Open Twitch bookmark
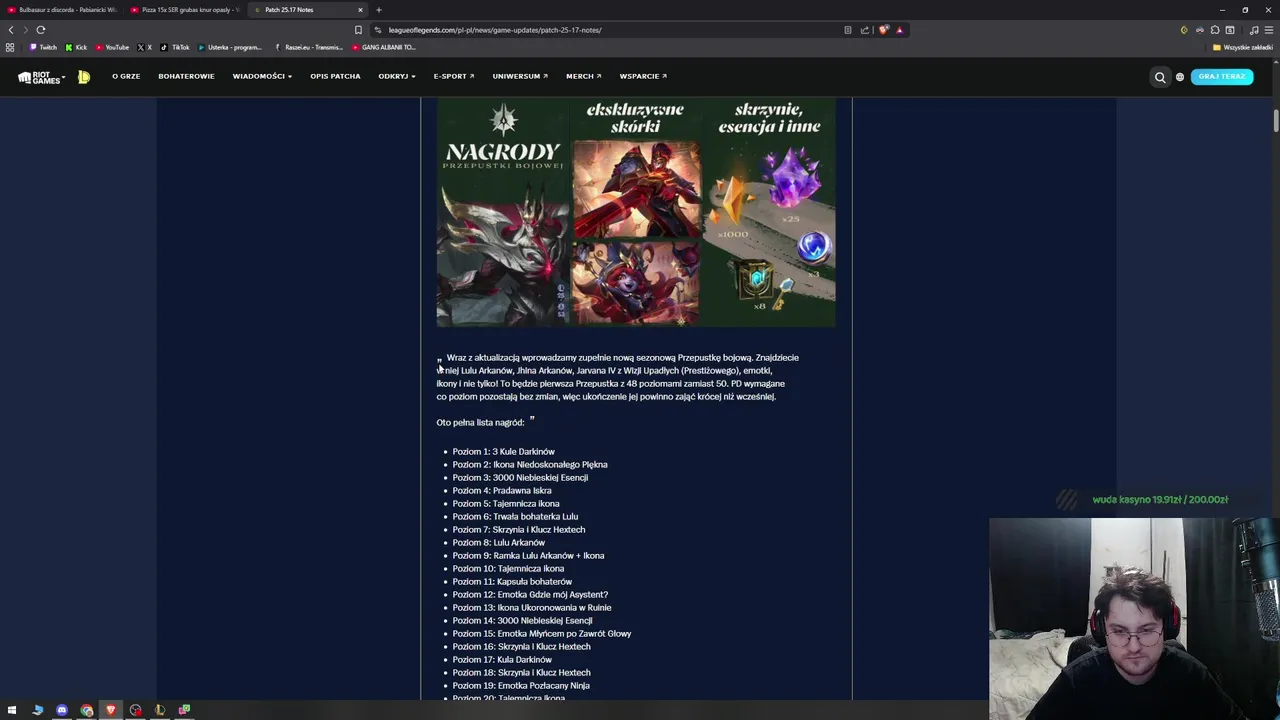 click(43, 47)
